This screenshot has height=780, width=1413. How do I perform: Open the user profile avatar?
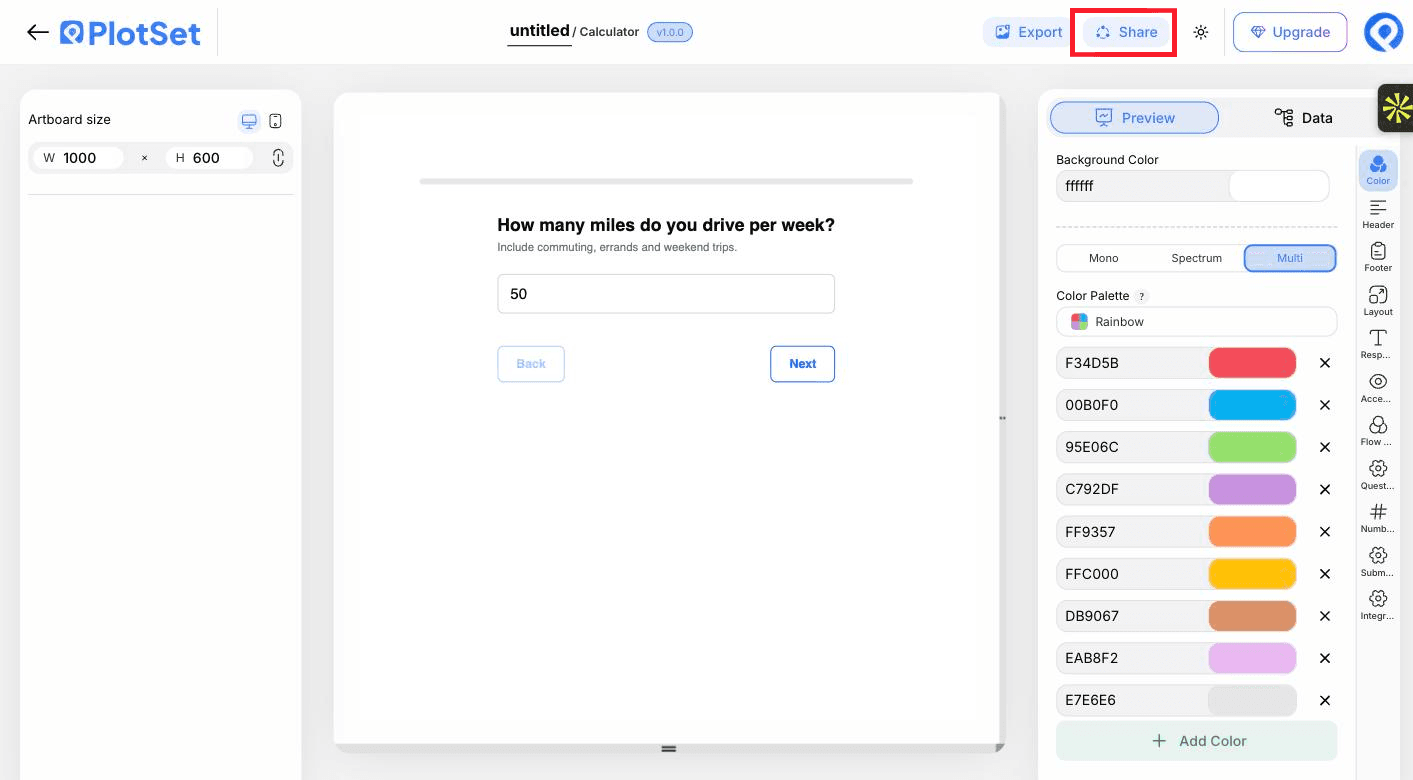(x=1384, y=32)
